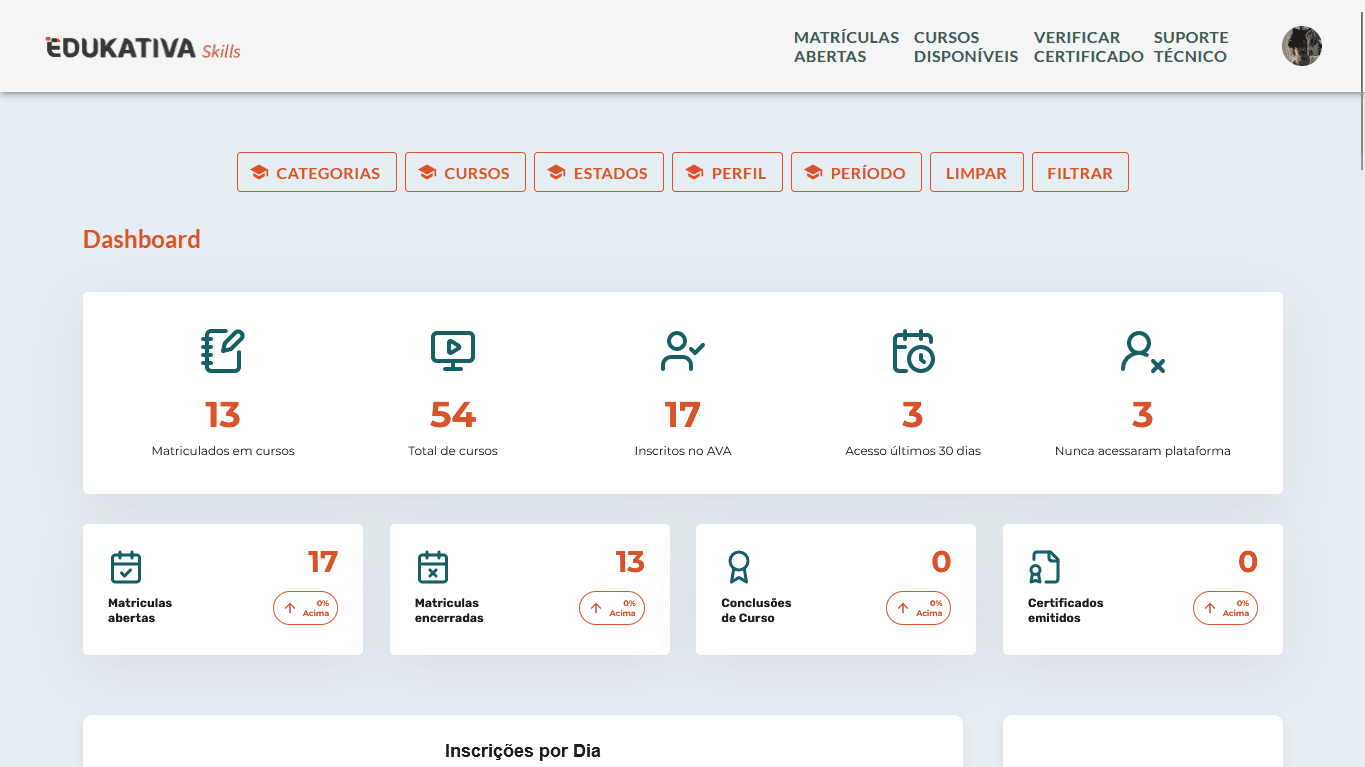Click the Edukativa Skills logo
This screenshot has width=1365, height=767.
click(143, 48)
